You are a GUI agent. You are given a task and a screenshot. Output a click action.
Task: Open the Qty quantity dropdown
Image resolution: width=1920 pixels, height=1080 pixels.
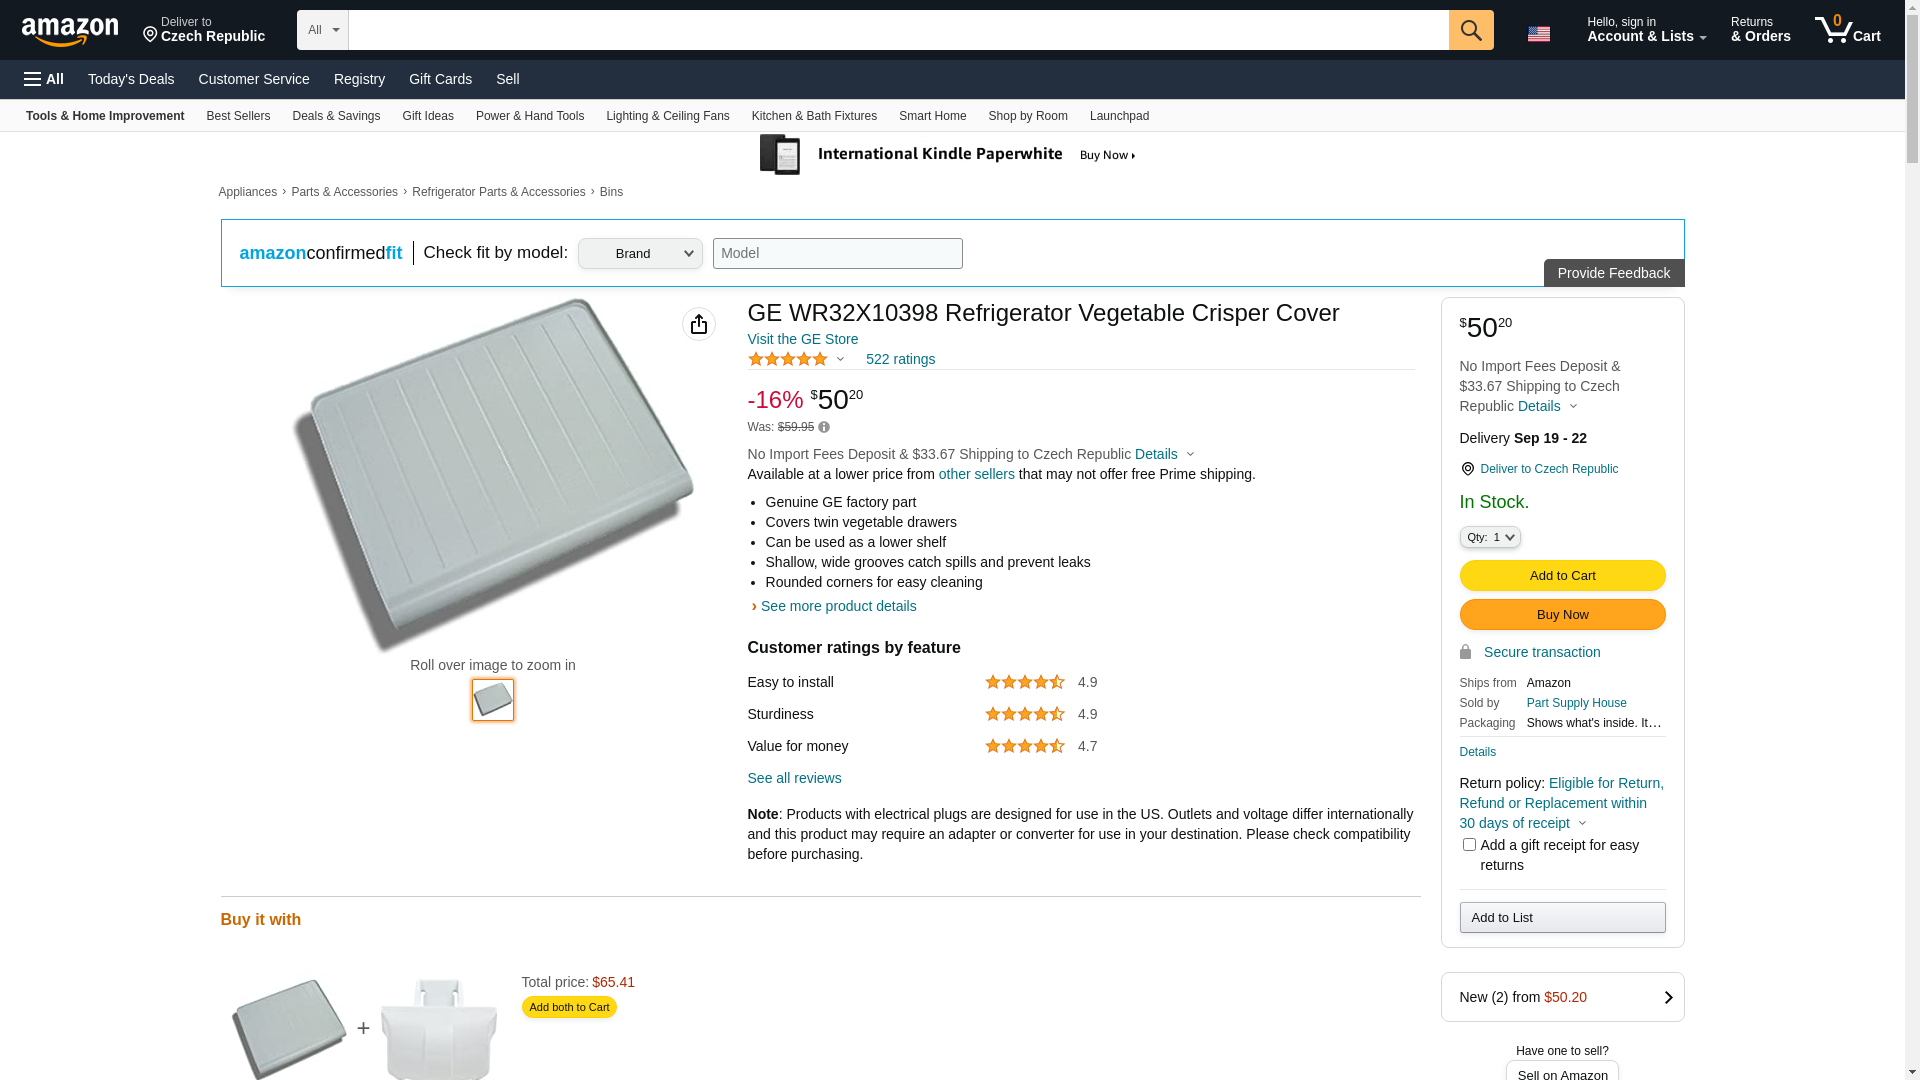(1490, 538)
